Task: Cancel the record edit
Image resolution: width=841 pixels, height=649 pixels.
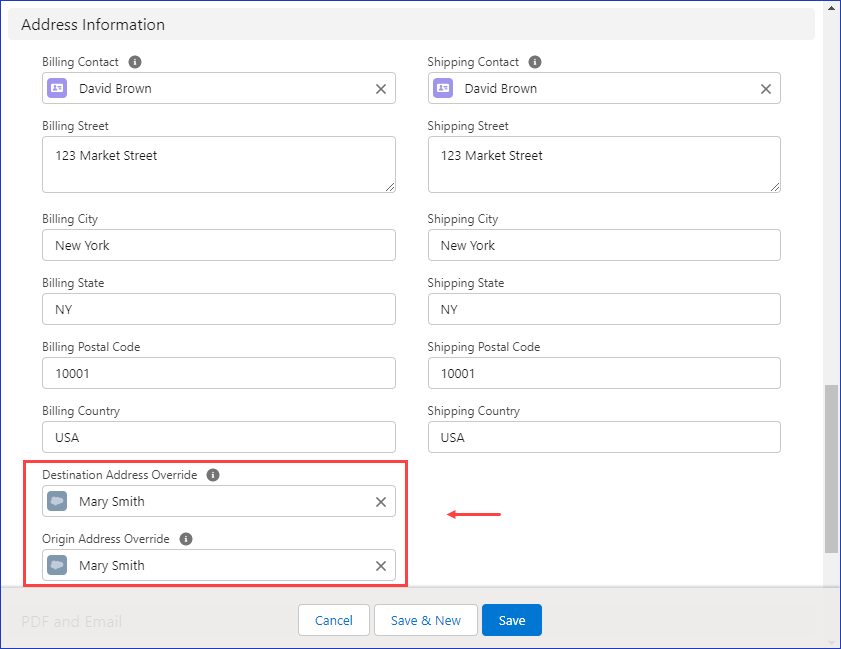Action: 334,620
